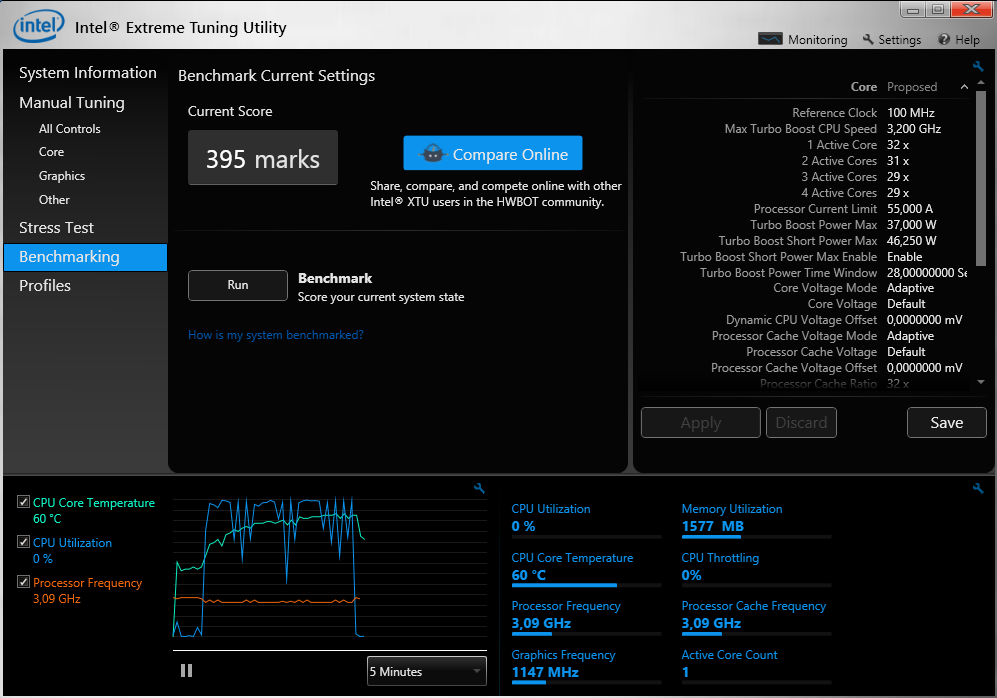Click Processor Current Limit '55,000 A'

click(x=910, y=209)
